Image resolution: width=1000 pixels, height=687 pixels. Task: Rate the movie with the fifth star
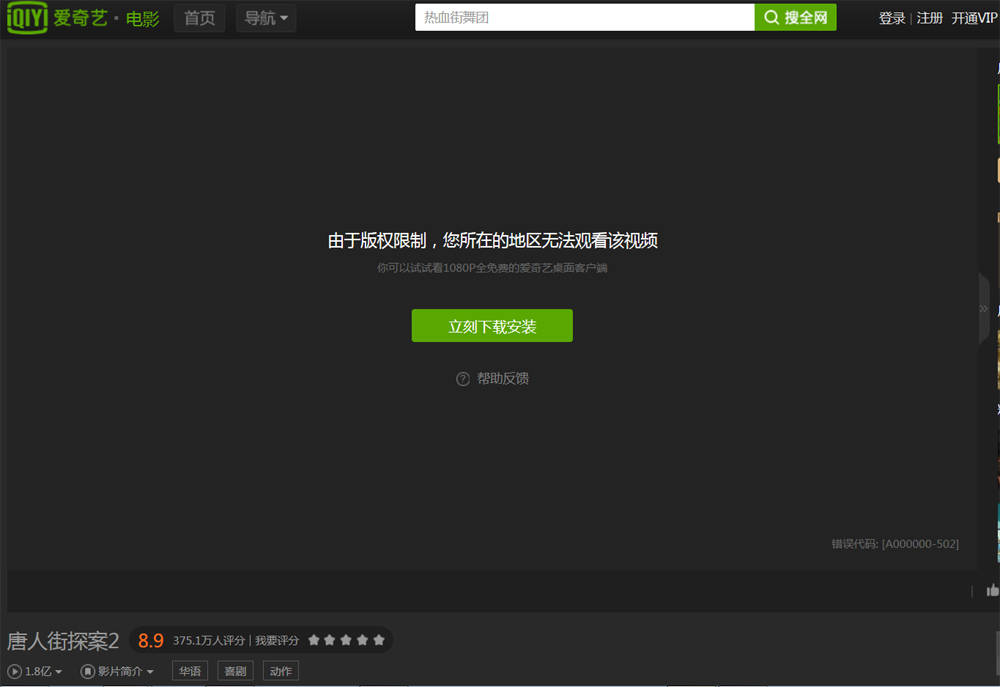pos(378,640)
